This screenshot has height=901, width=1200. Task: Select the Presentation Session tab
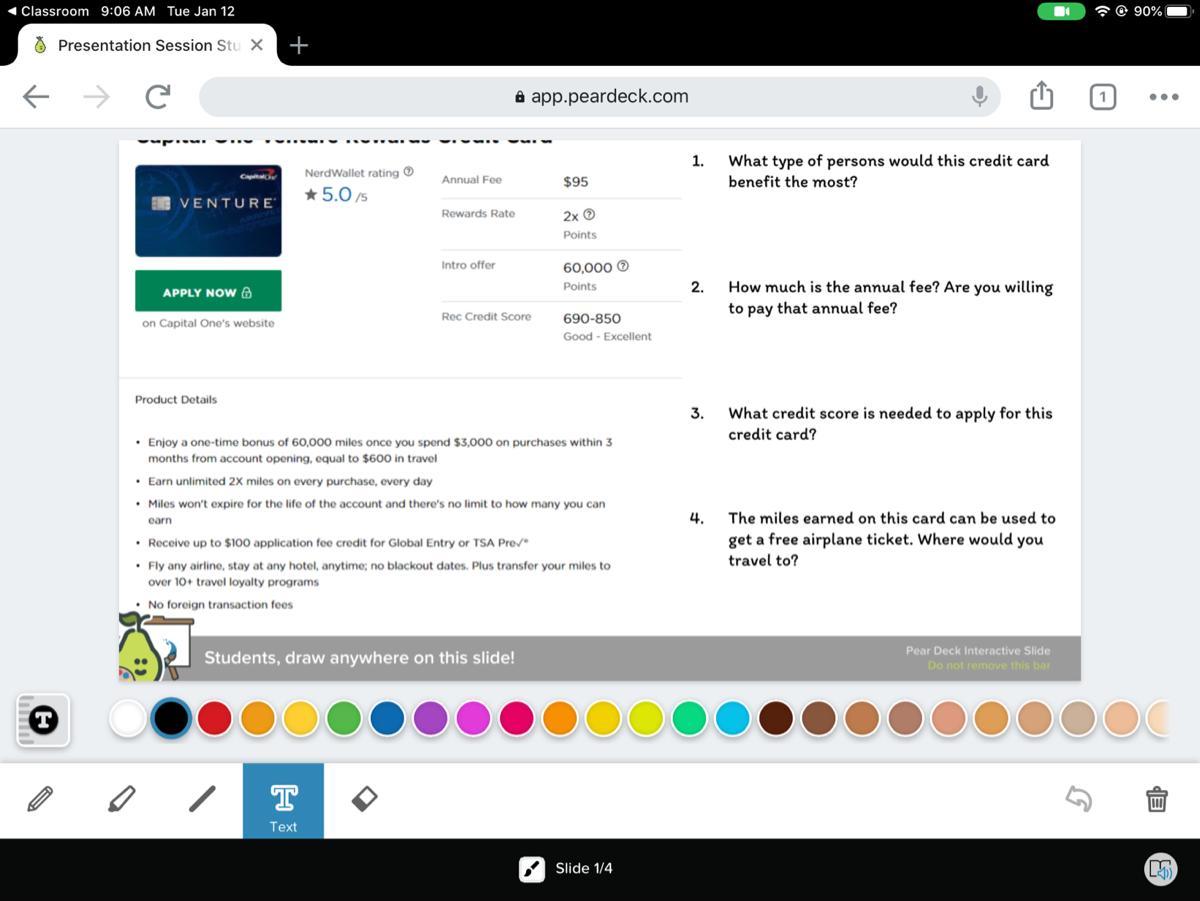click(148, 45)
